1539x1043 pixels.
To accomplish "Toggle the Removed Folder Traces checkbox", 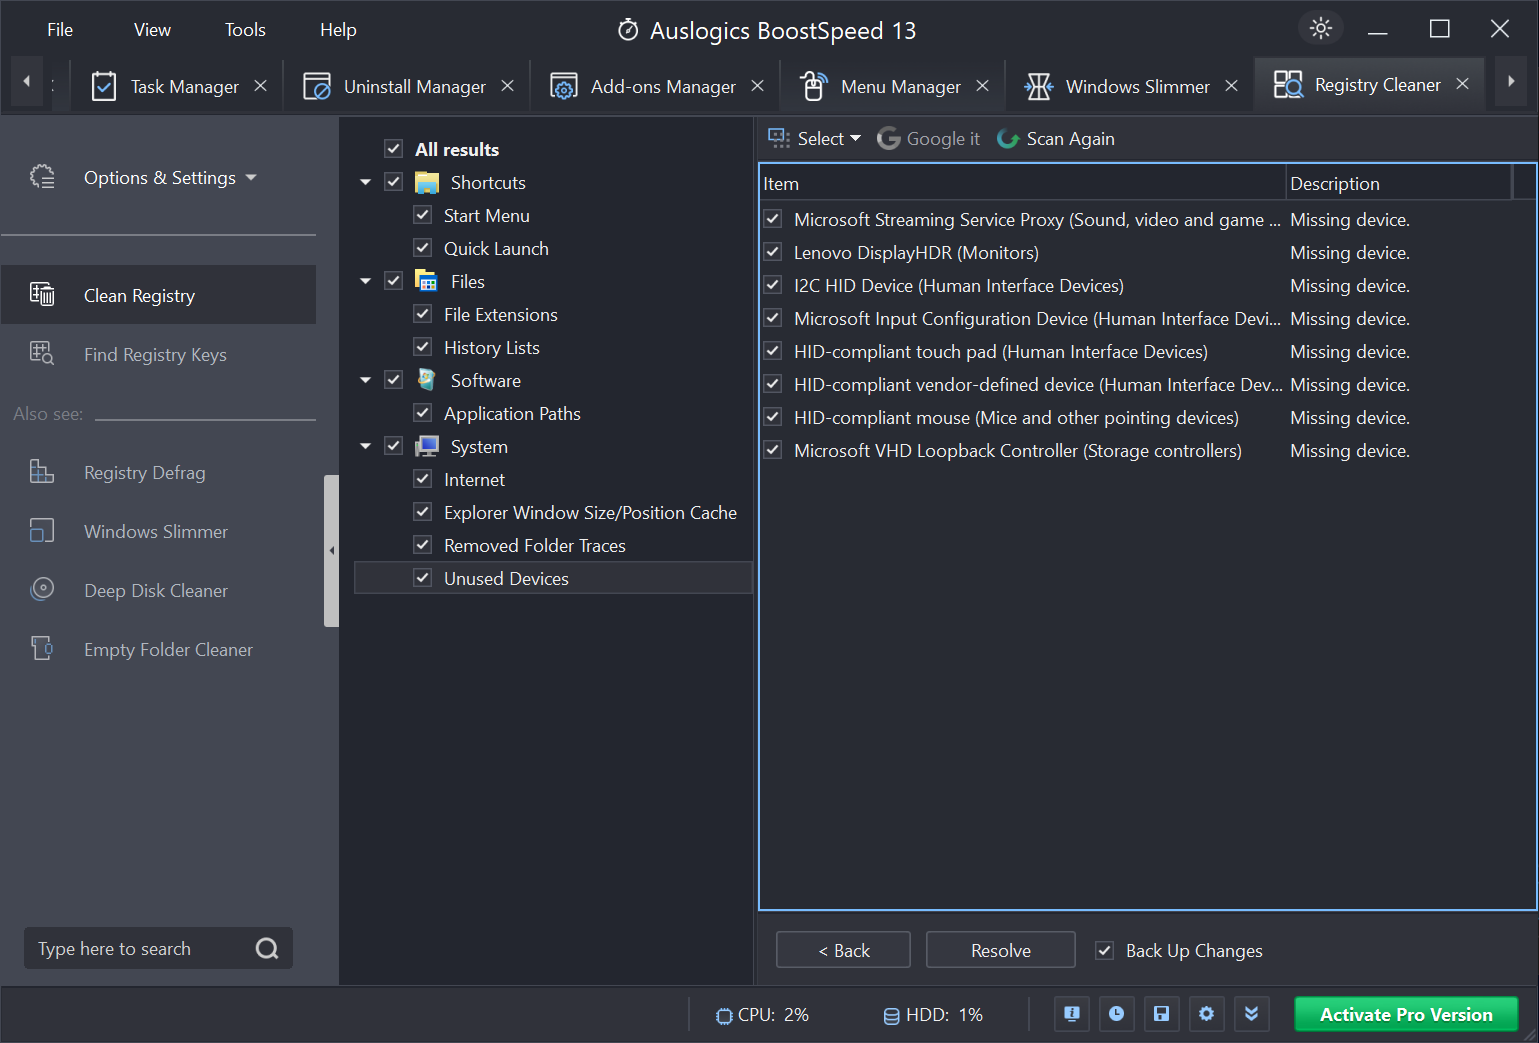I will pyautogui.click(x=423, y=545).
